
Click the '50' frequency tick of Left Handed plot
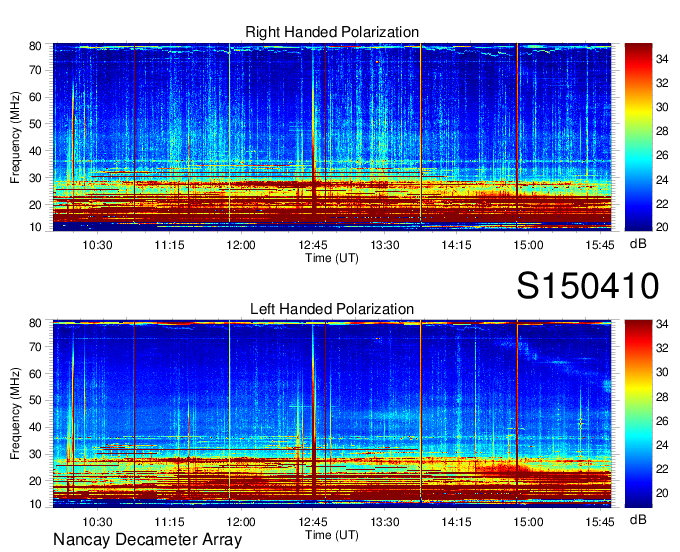[x=35, y=400]
